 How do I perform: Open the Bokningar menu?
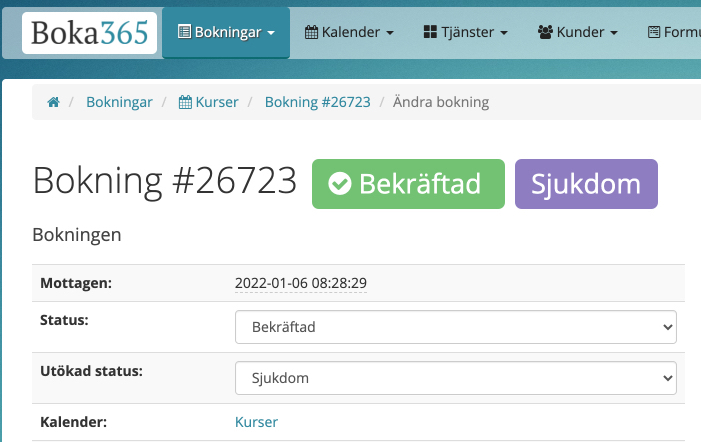(x=226, y=32)
